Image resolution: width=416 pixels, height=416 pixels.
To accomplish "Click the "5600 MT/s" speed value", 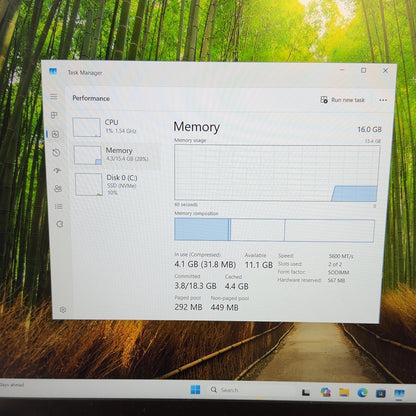I will click(x=341, y=256).
